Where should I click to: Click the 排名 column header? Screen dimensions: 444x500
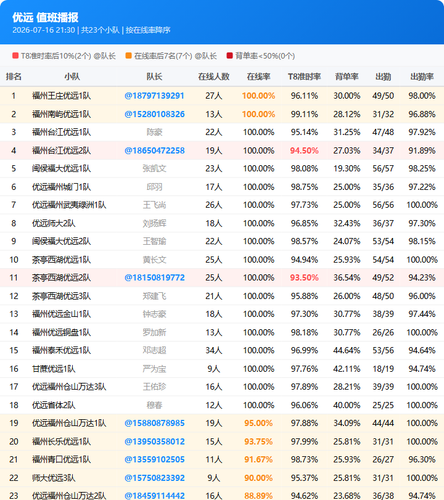point(14,77)
